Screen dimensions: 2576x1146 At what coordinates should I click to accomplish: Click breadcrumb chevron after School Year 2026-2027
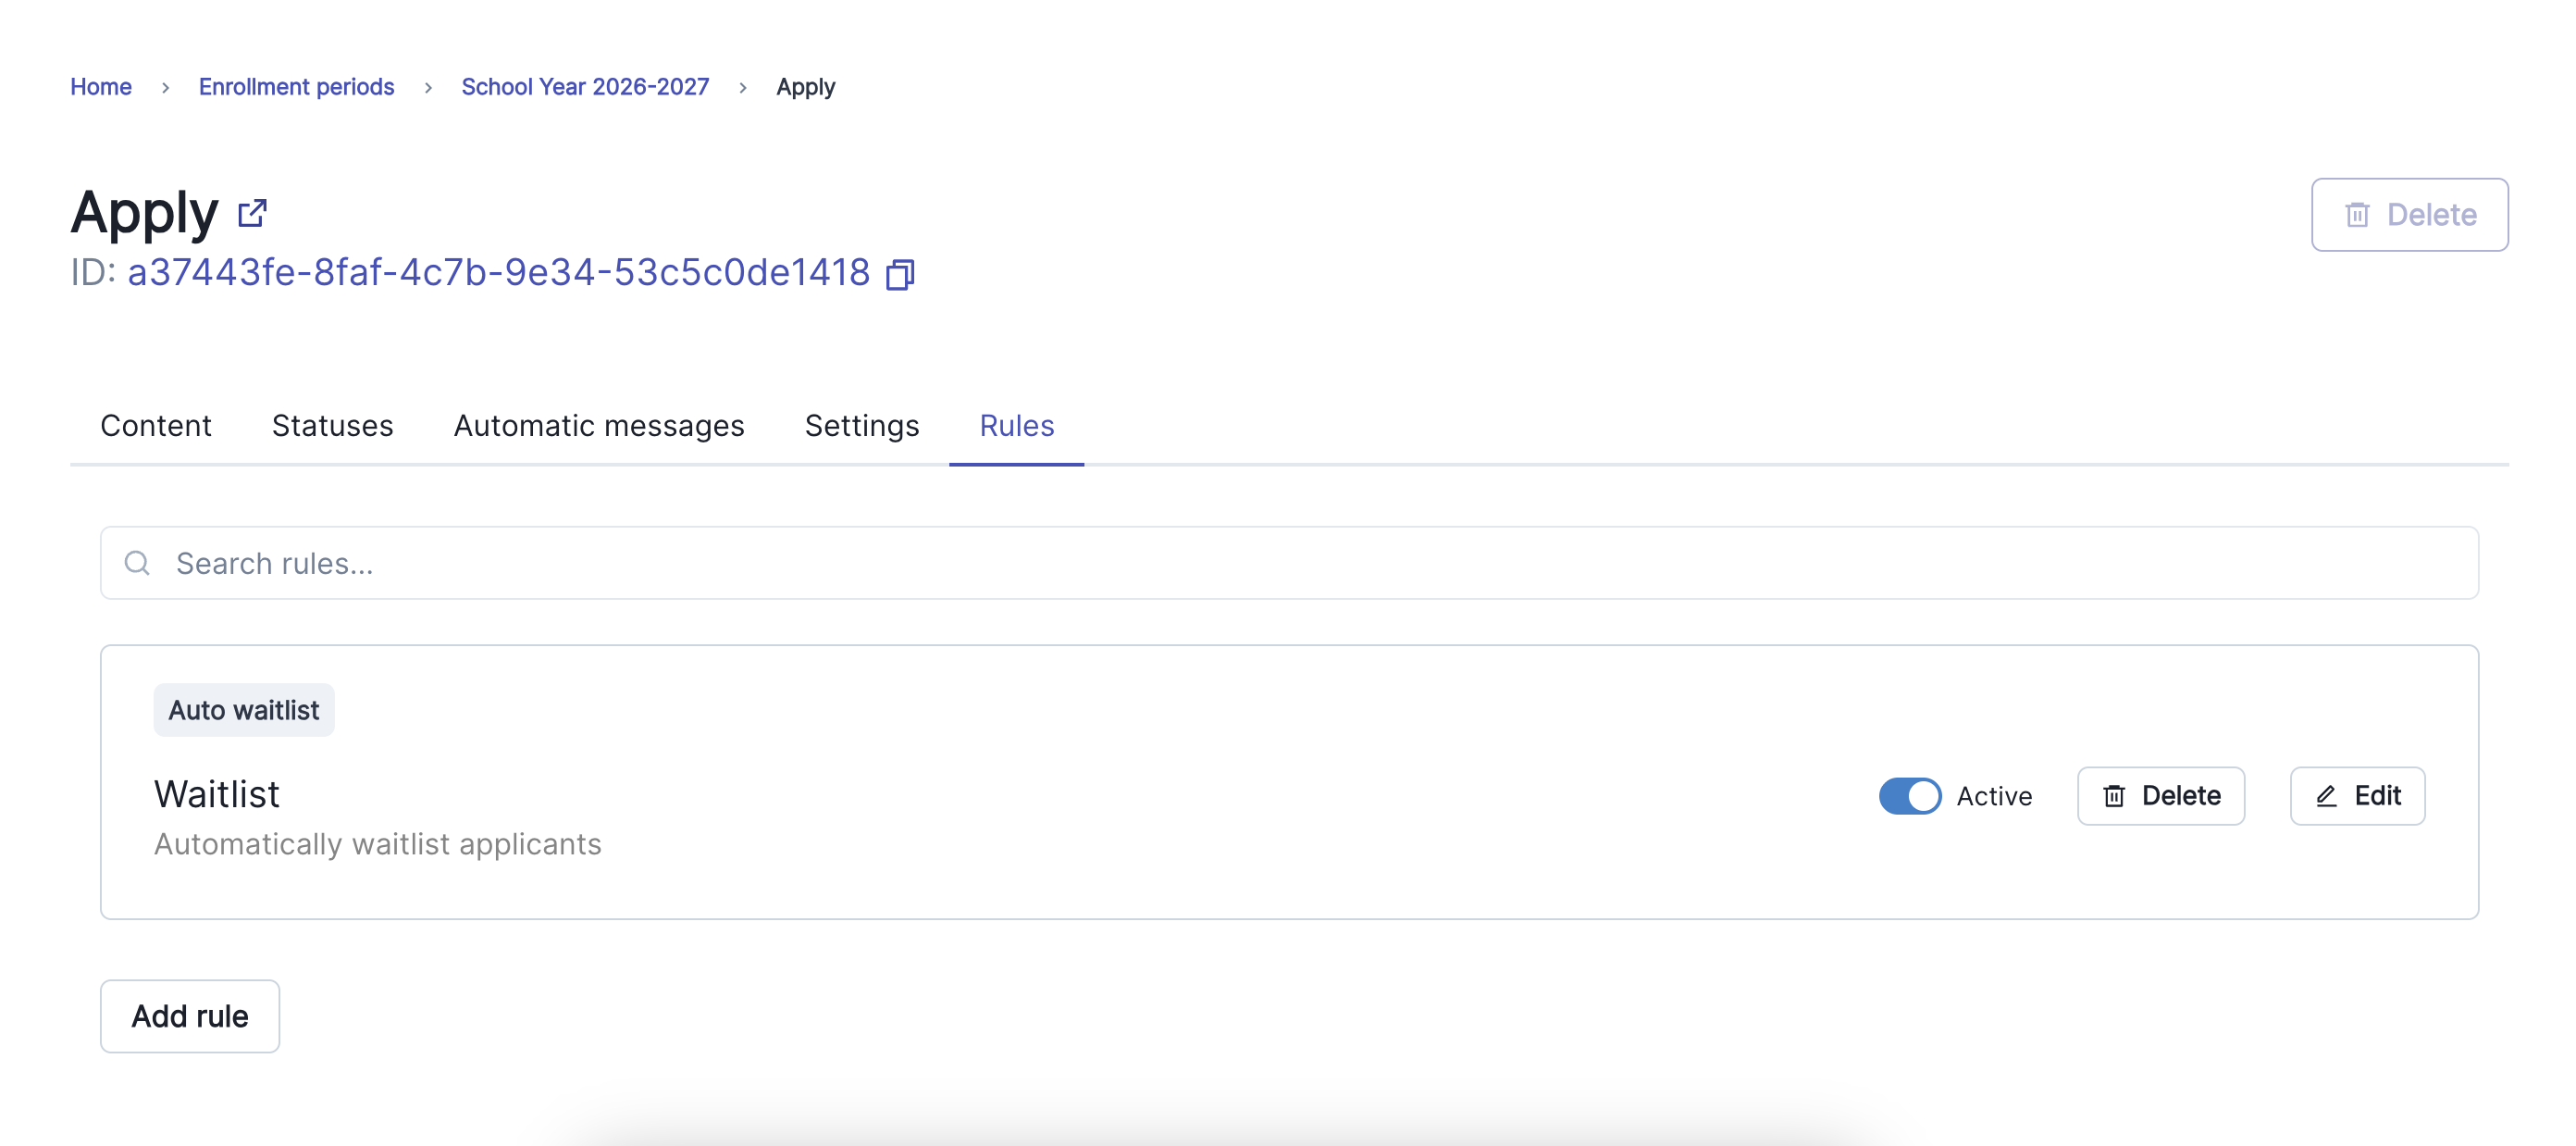(x=743, y=88)
